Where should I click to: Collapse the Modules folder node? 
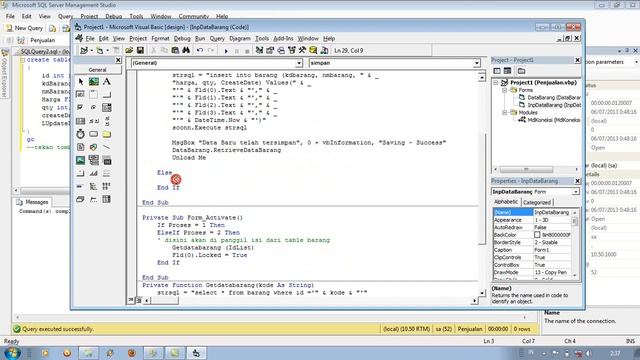tap(504, 112)
